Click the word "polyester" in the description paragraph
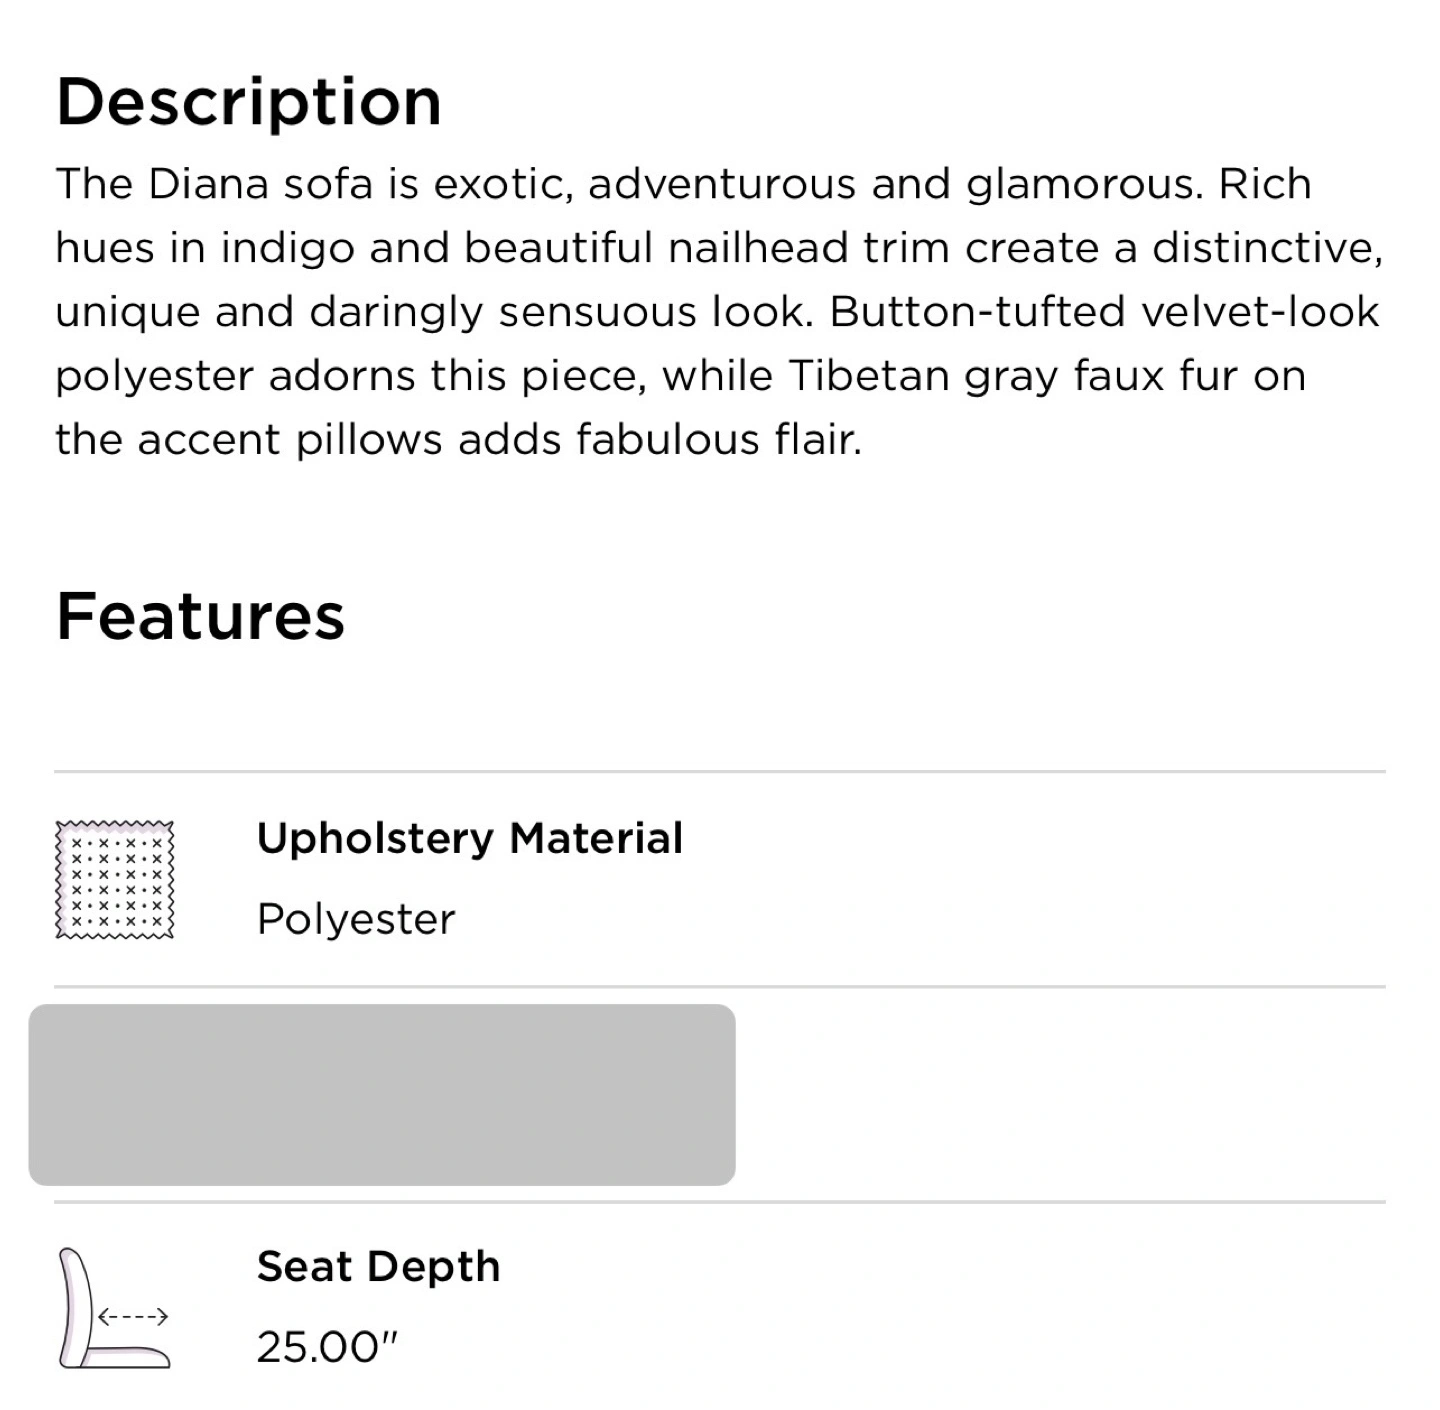1440x1410 pixels. [x=154, y=376]
